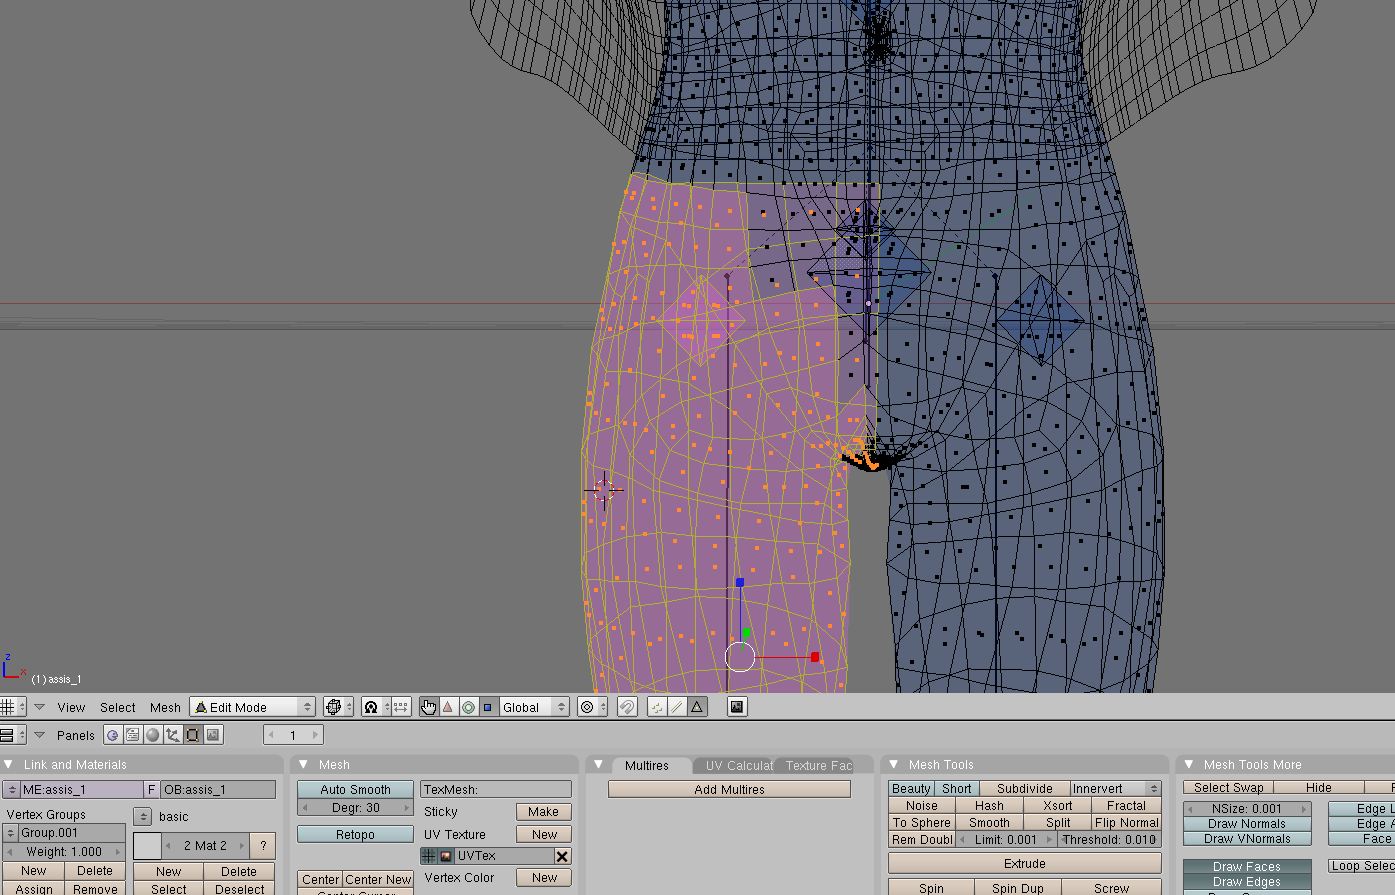This screenshot has height=895, width=1395.
Task: Open the Edit Mode dropdown
Action: (x=253, y=707)
